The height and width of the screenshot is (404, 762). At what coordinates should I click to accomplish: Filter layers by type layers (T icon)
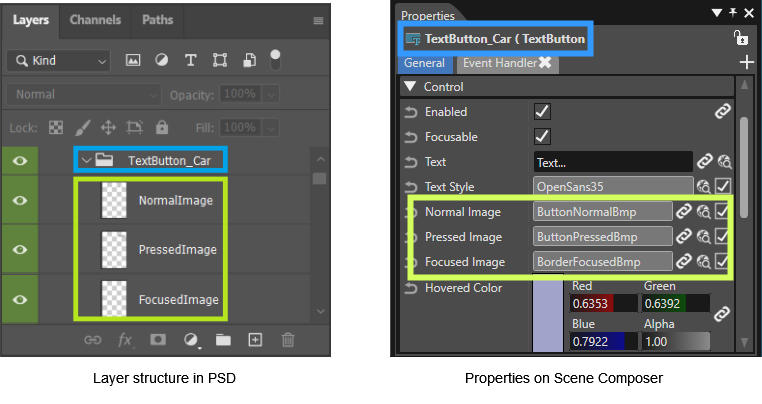(x=190, y=60)
